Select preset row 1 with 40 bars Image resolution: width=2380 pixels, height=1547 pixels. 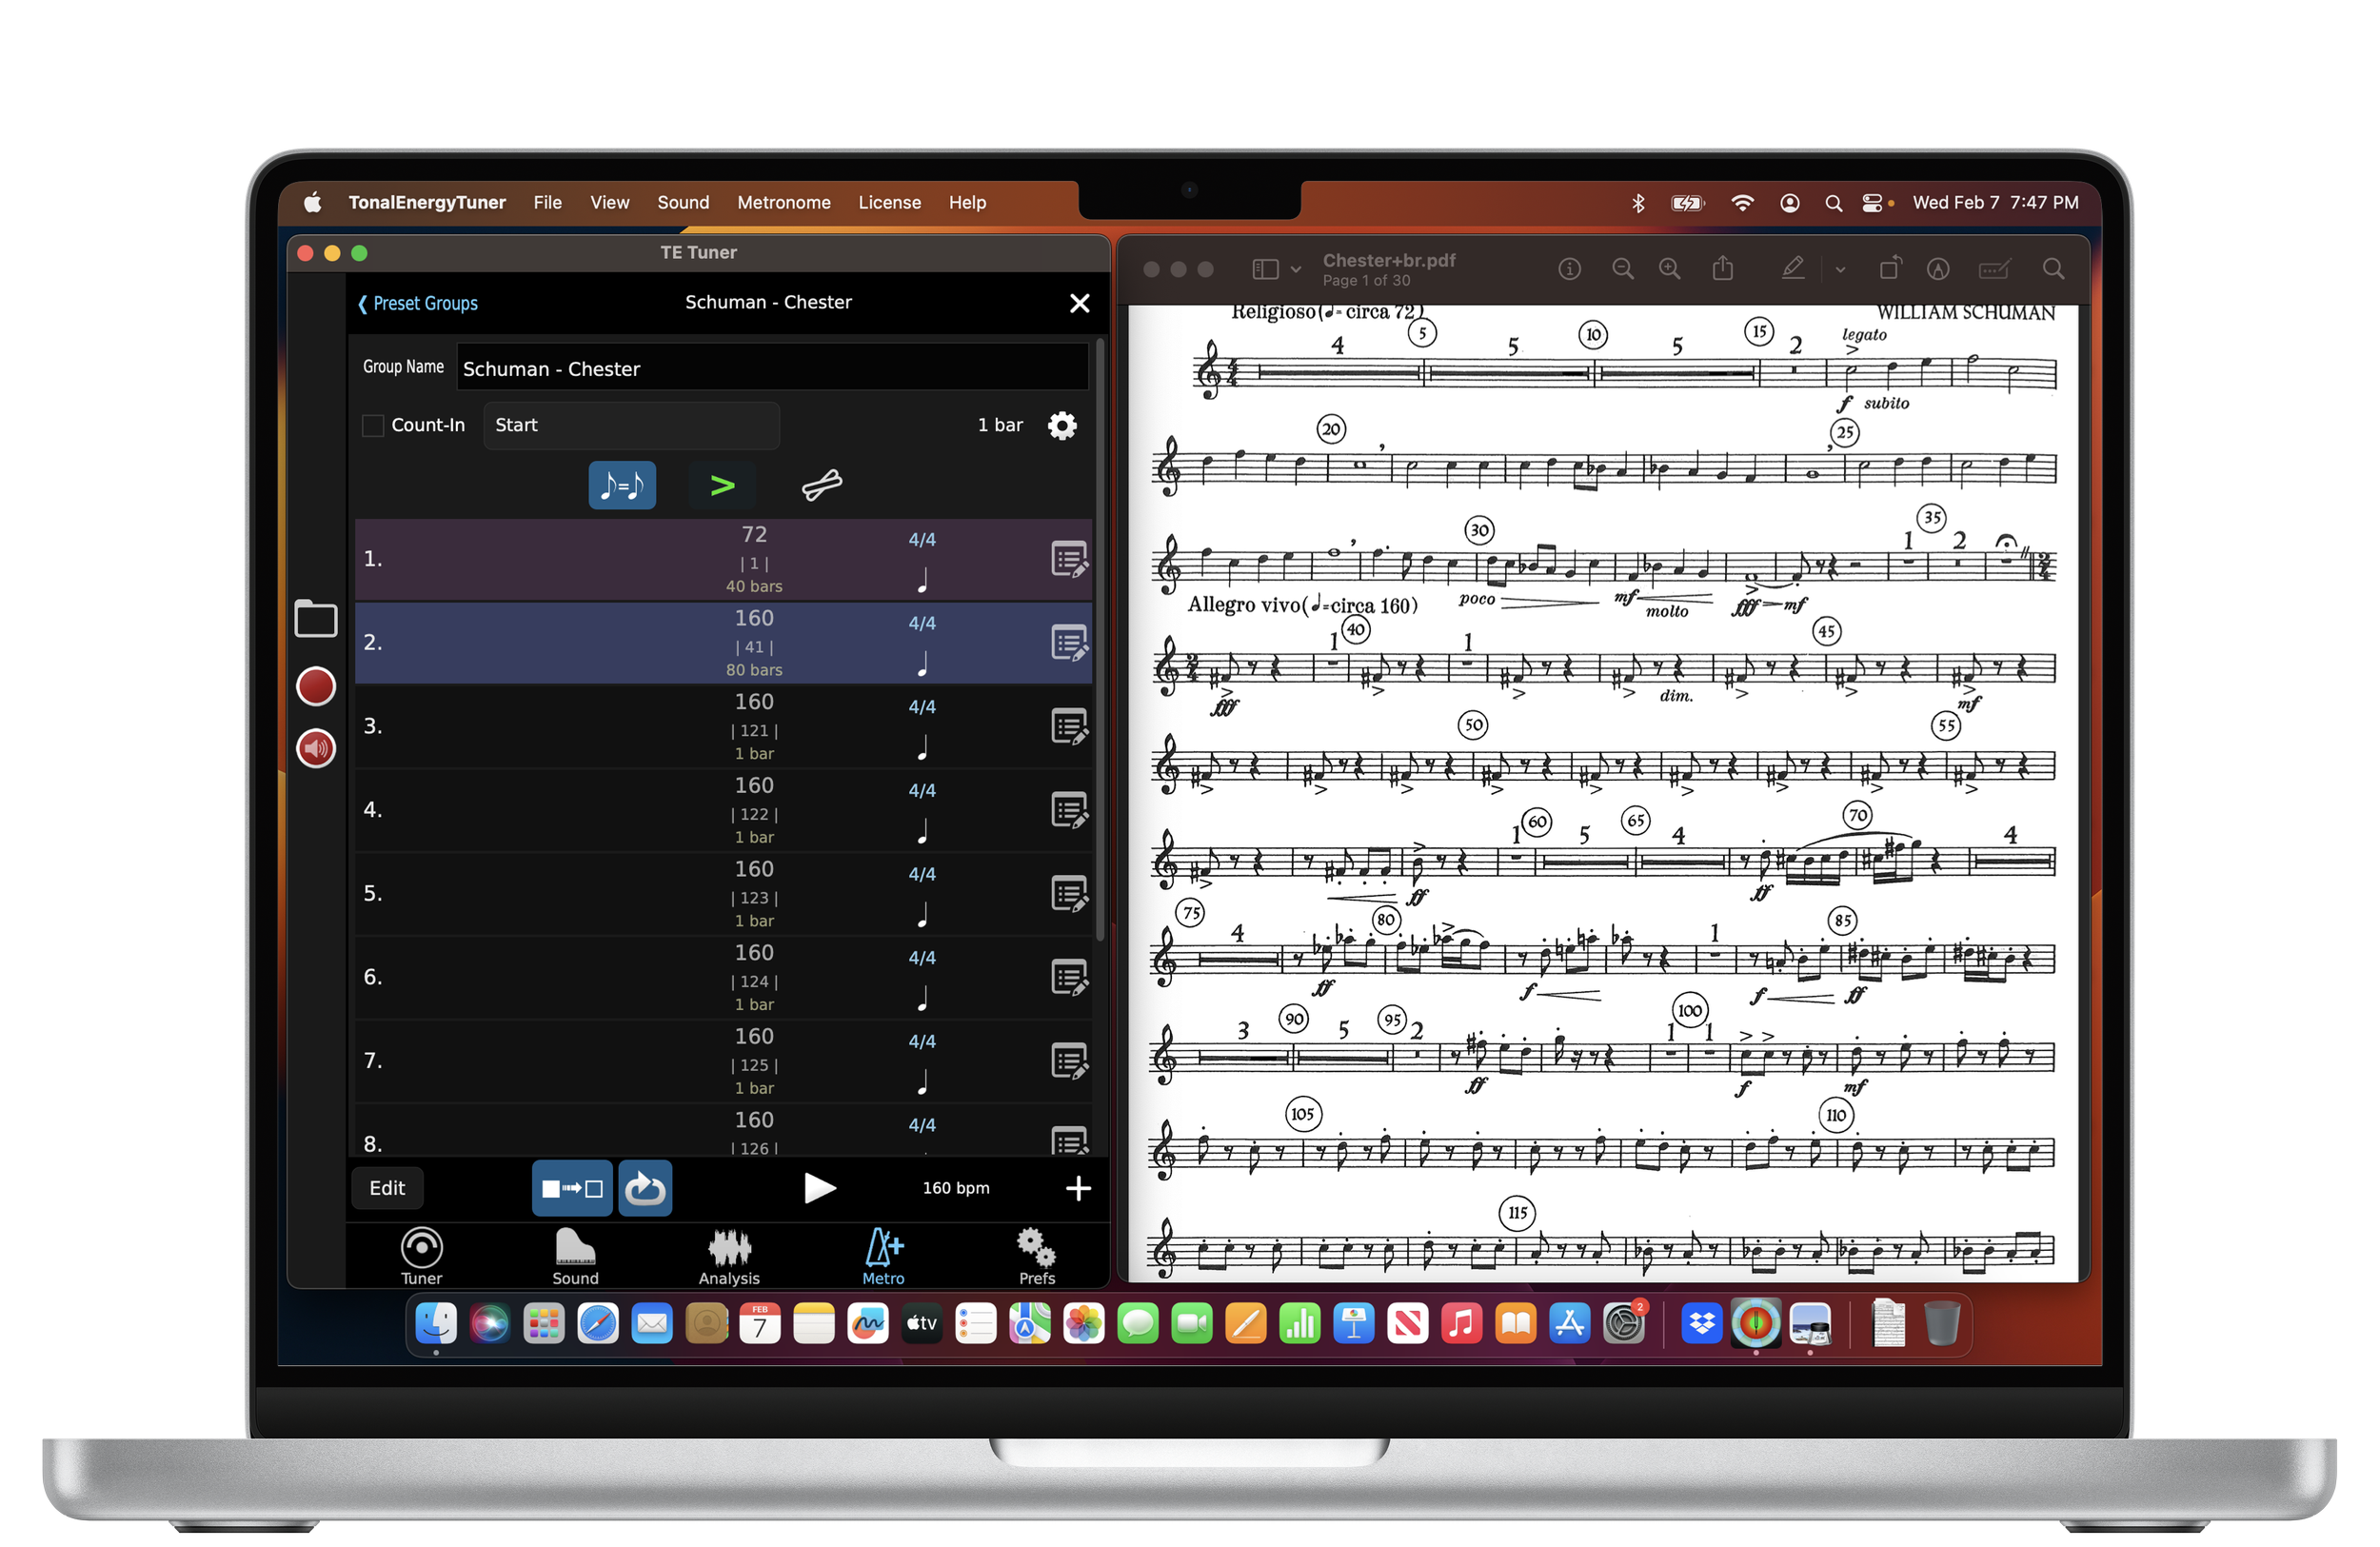point(722,560)
